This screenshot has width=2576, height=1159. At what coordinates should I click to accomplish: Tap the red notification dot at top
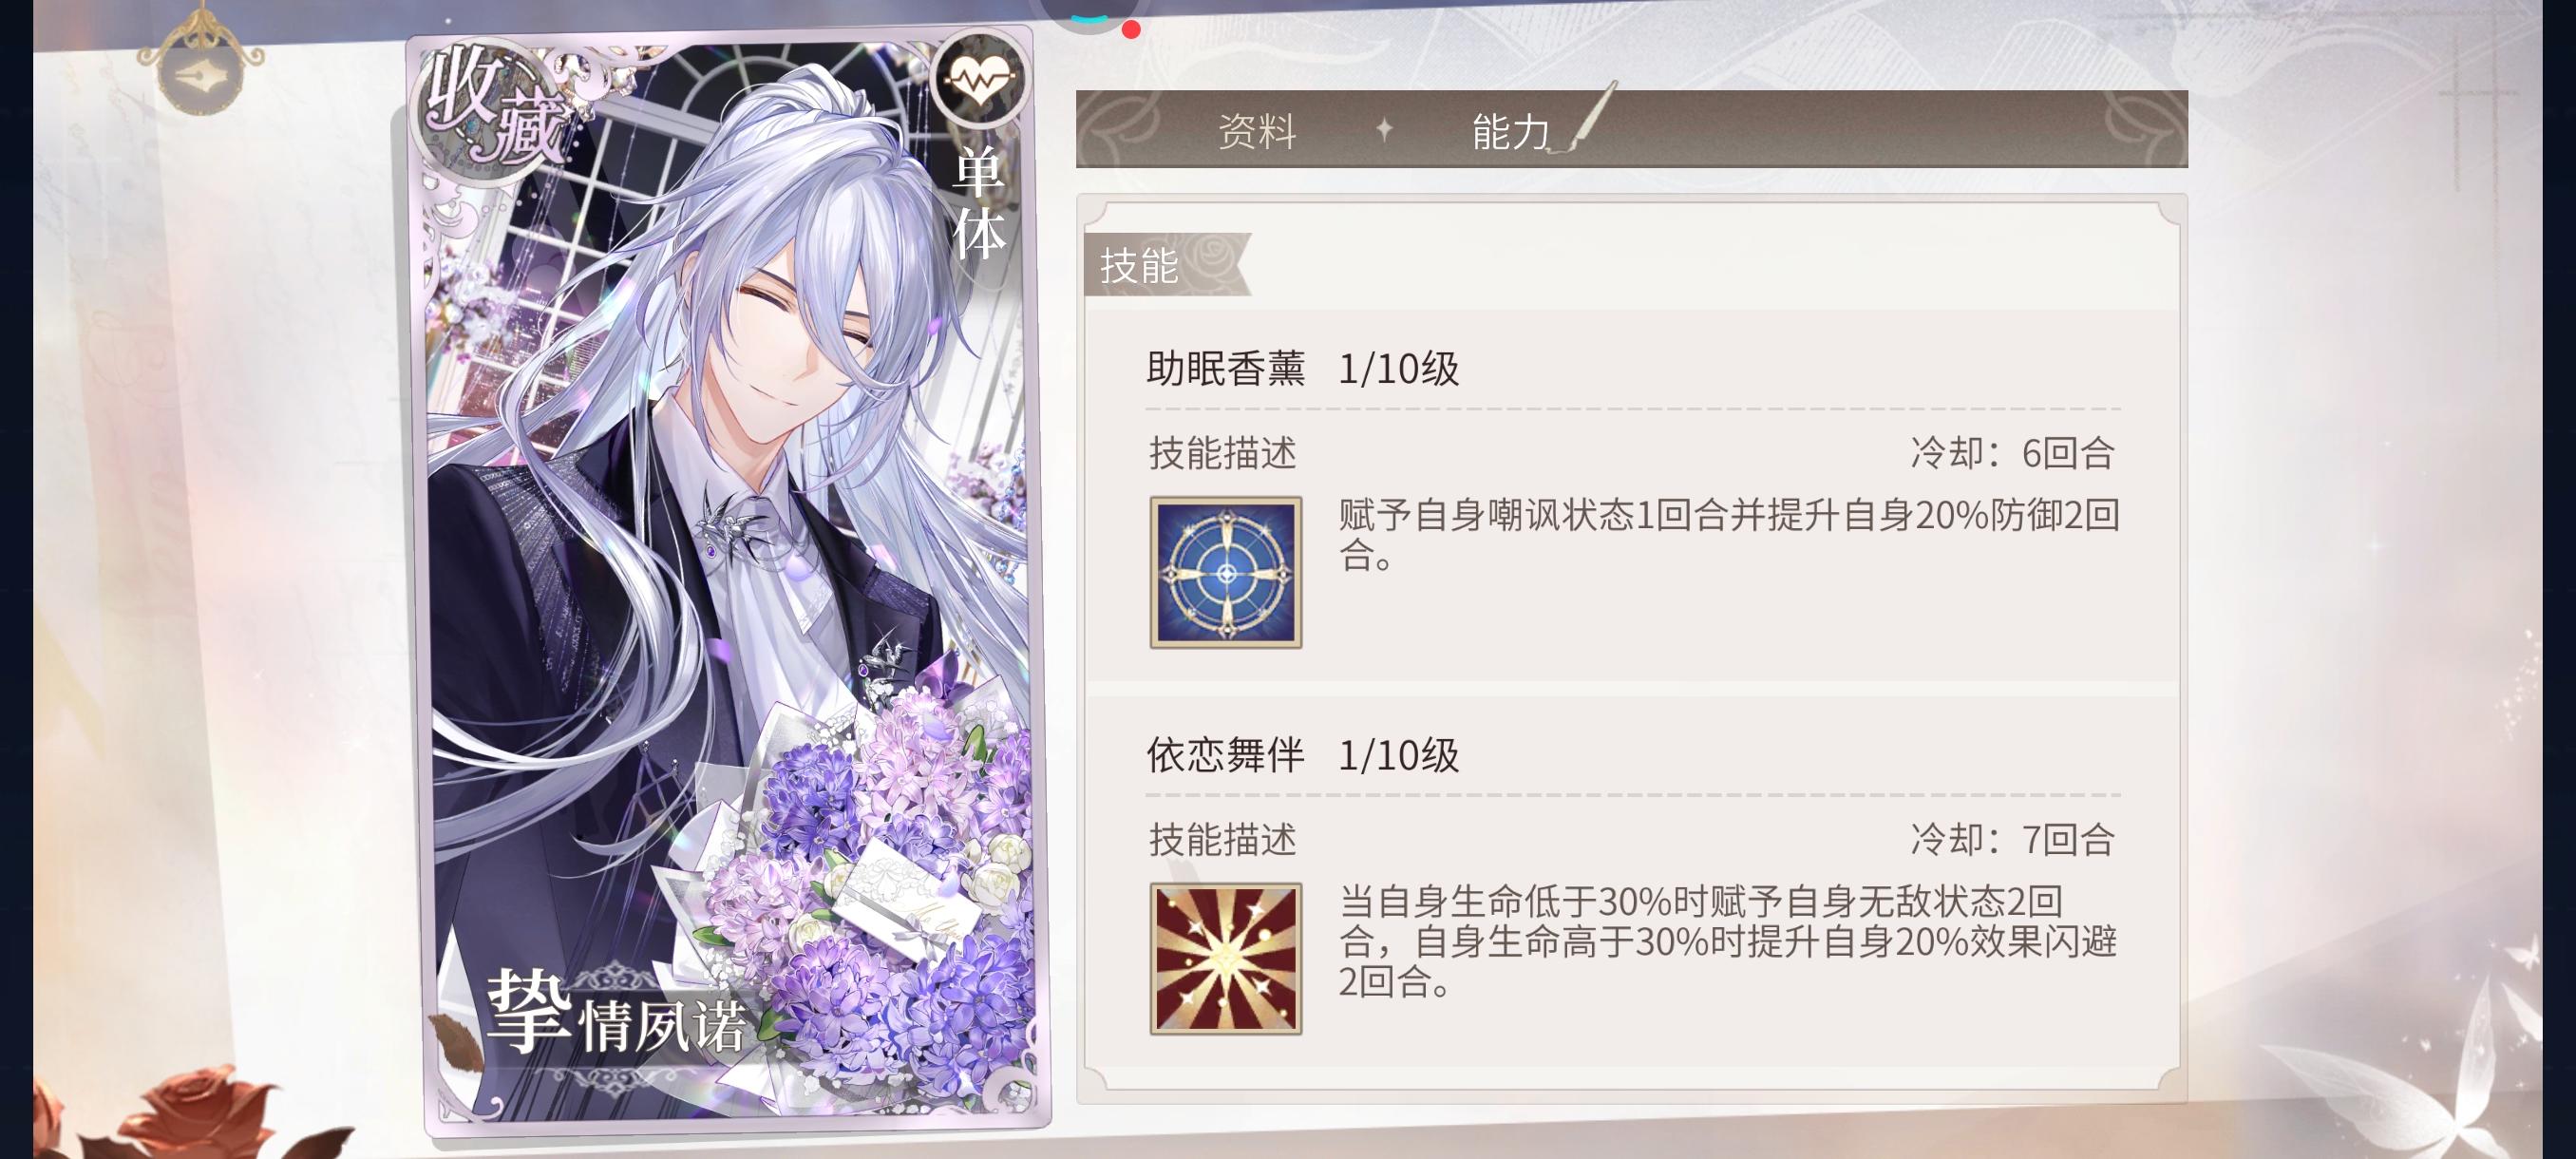1131,29
